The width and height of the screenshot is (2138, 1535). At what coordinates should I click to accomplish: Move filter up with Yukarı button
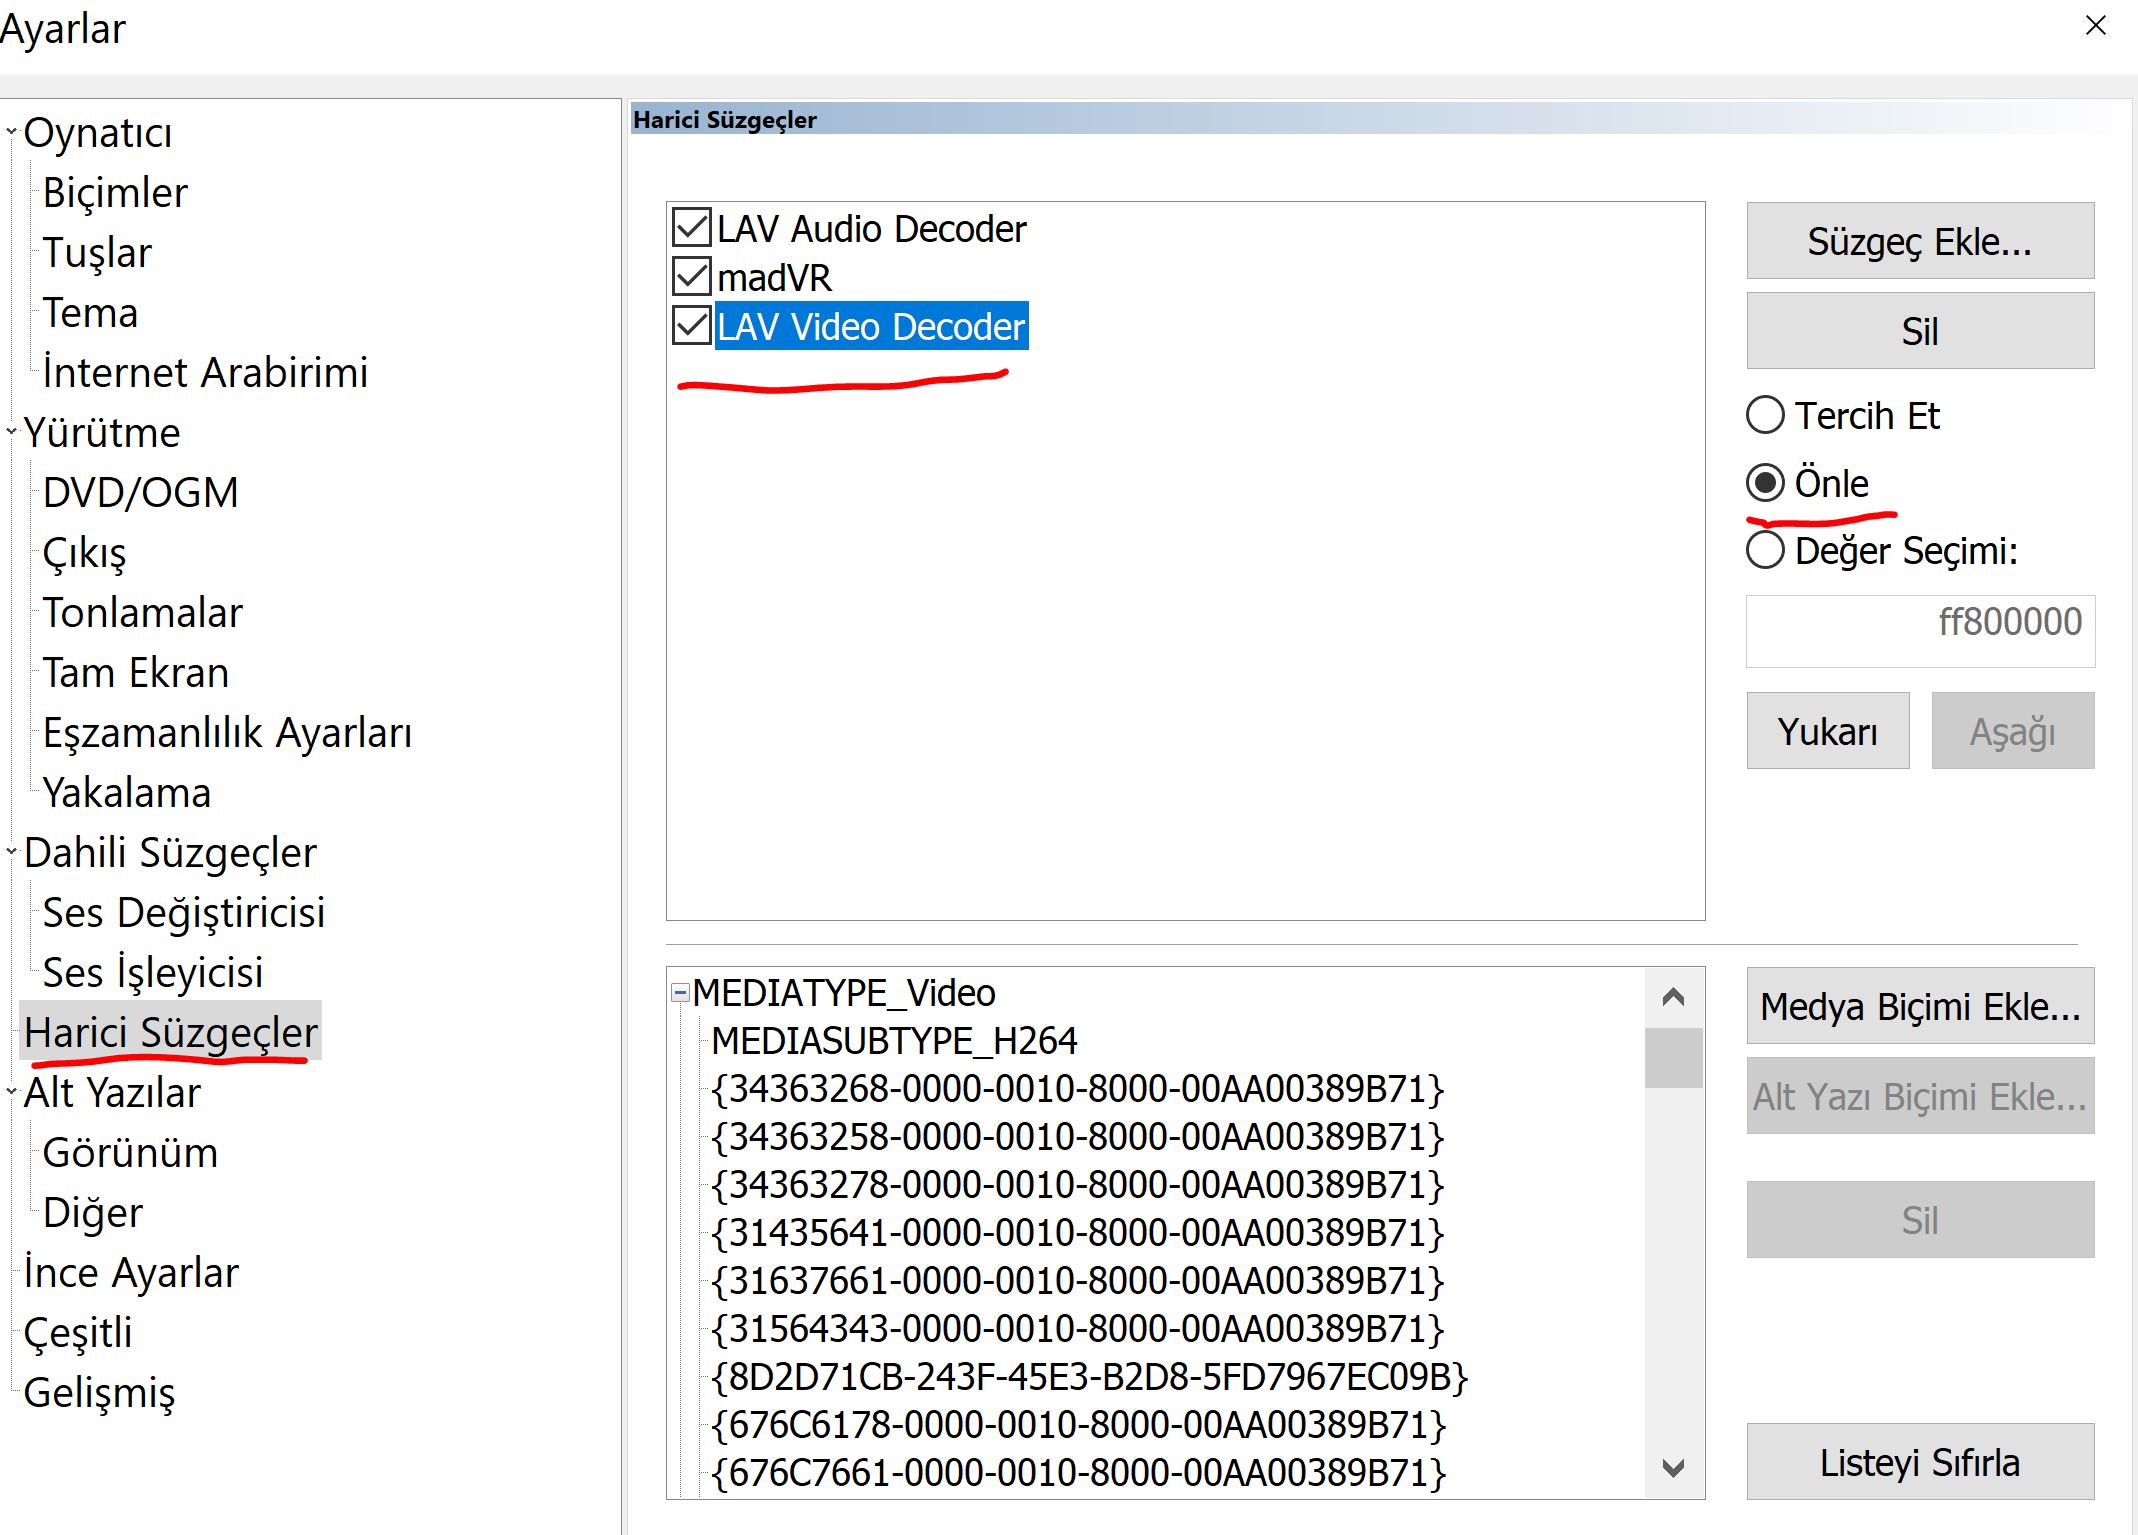1828,731
